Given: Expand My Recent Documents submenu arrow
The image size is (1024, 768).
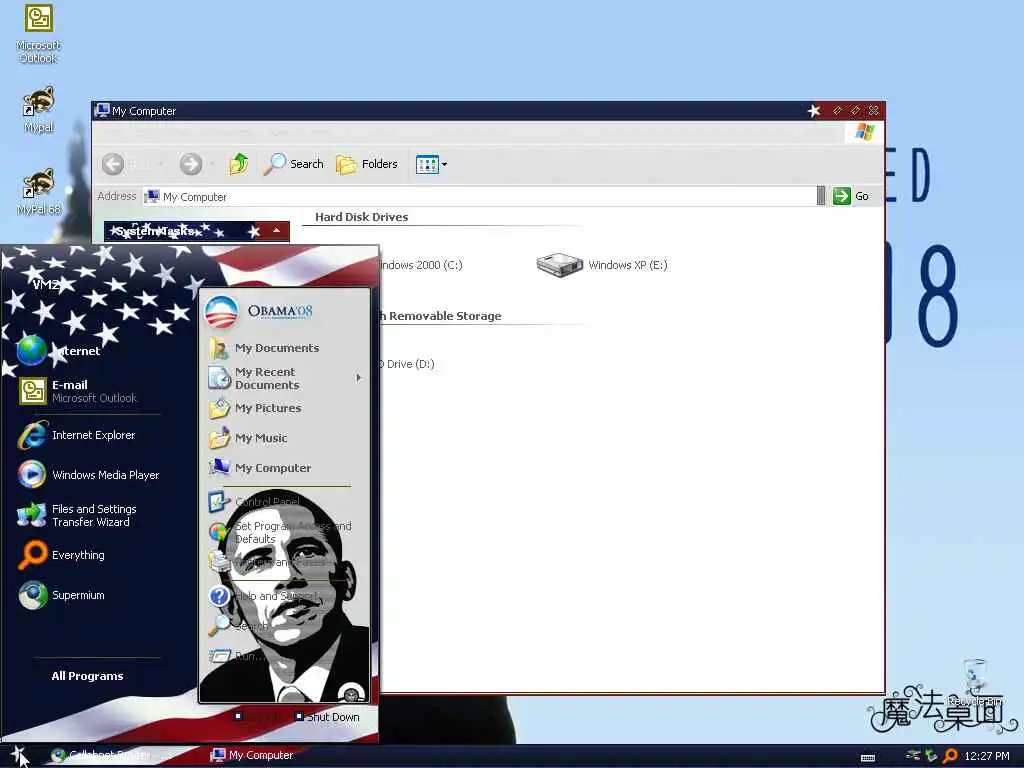Looking at the screenshot, I should click(x=358, y=378).
